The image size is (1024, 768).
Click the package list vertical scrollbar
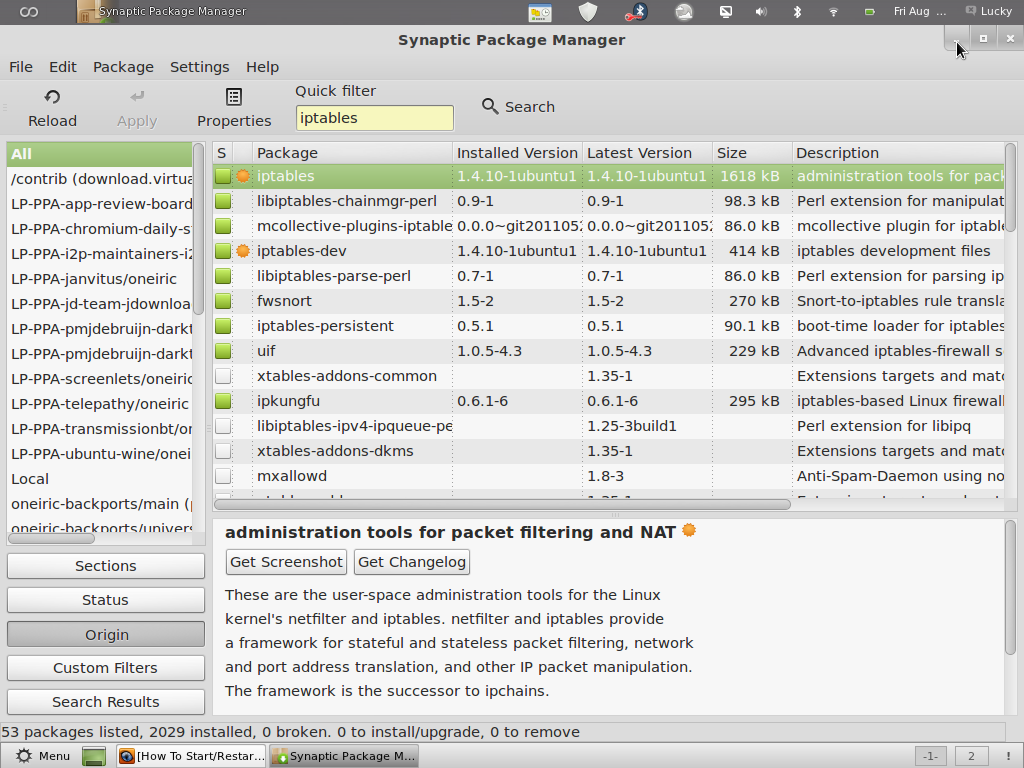[1010, 187]
